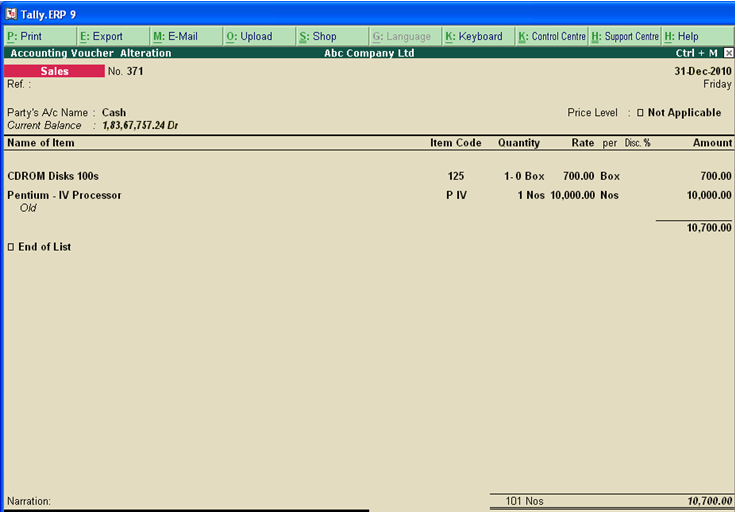This screenshot has width=738, height=512.
Task: Click the Item Code column header
Action: [456, 143]
